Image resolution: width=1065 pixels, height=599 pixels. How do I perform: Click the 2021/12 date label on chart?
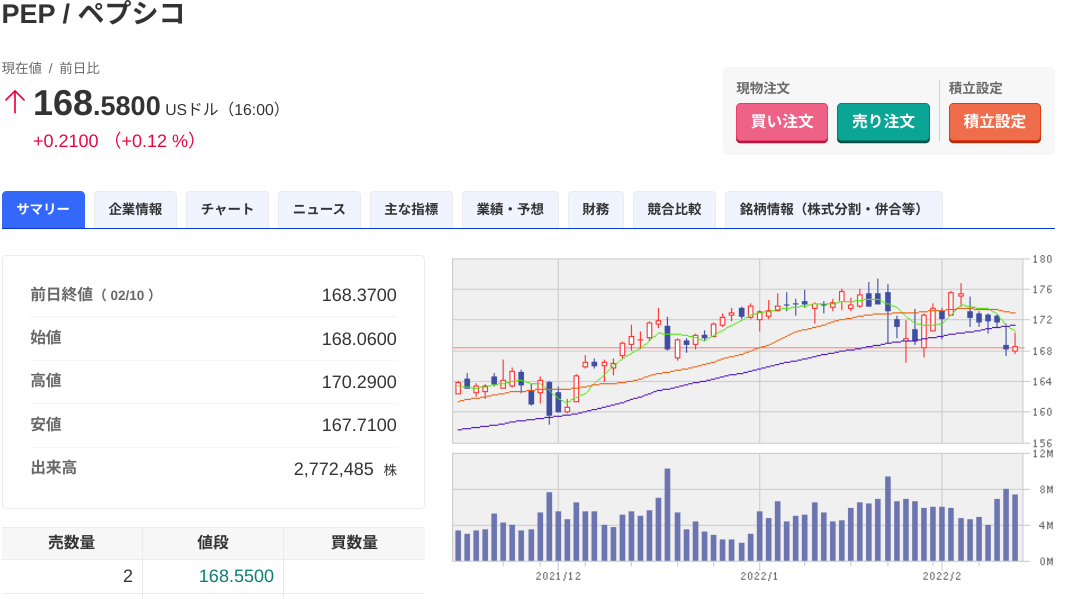click(558, 576)
